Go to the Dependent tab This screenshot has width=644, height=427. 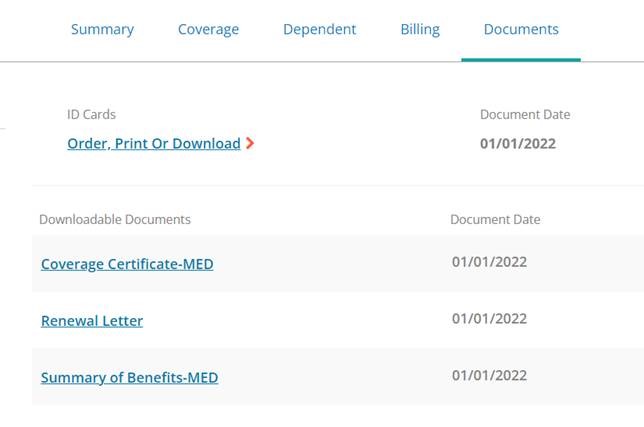(320, 30)
